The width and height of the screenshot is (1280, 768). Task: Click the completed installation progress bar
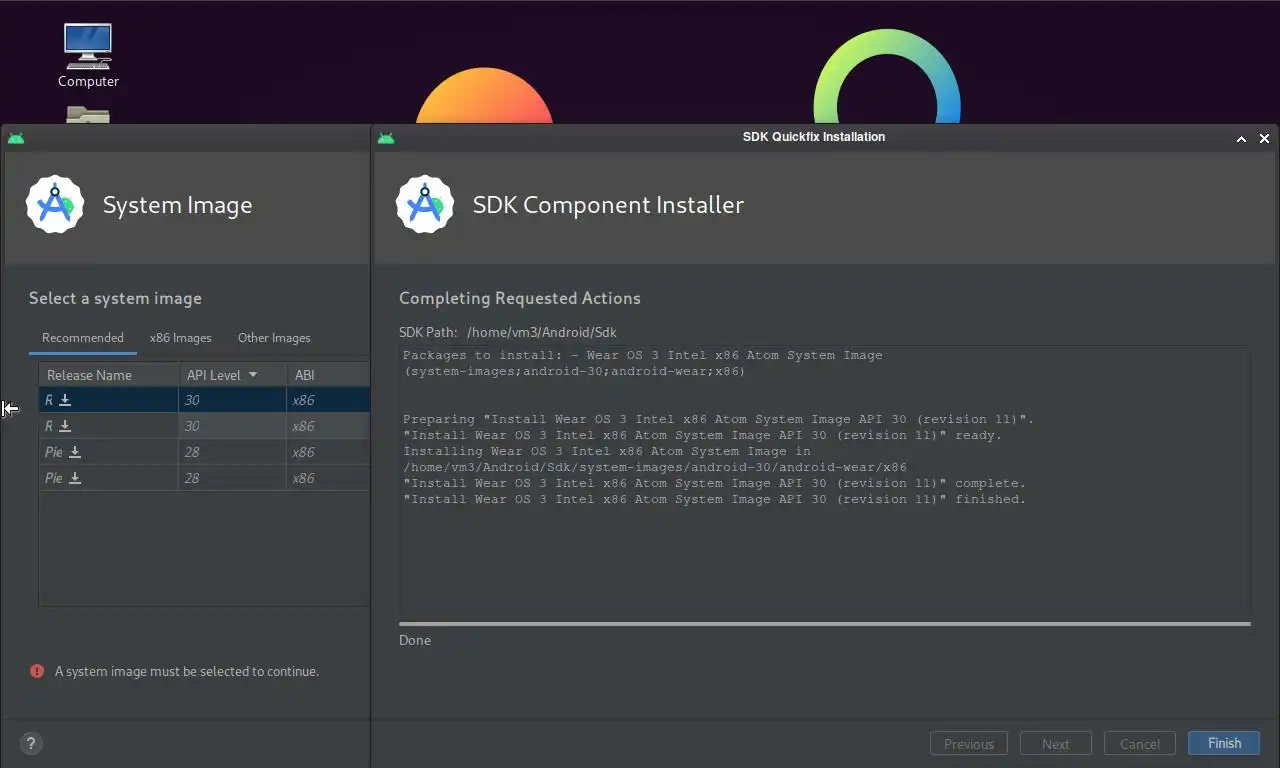pos(825,624)
